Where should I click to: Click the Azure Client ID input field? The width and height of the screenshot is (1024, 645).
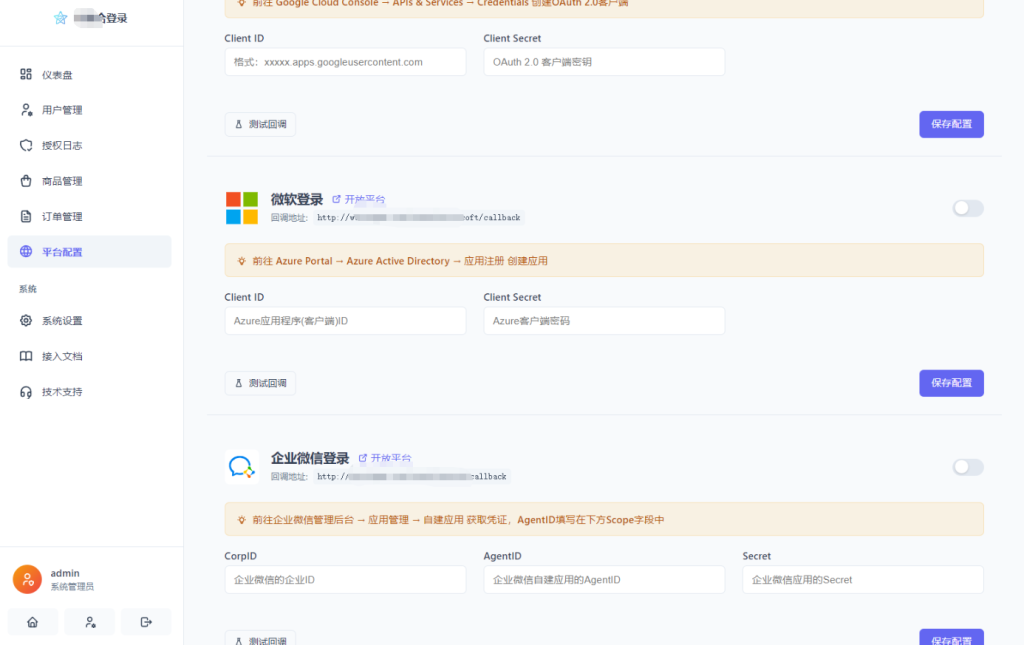[345, 320]
